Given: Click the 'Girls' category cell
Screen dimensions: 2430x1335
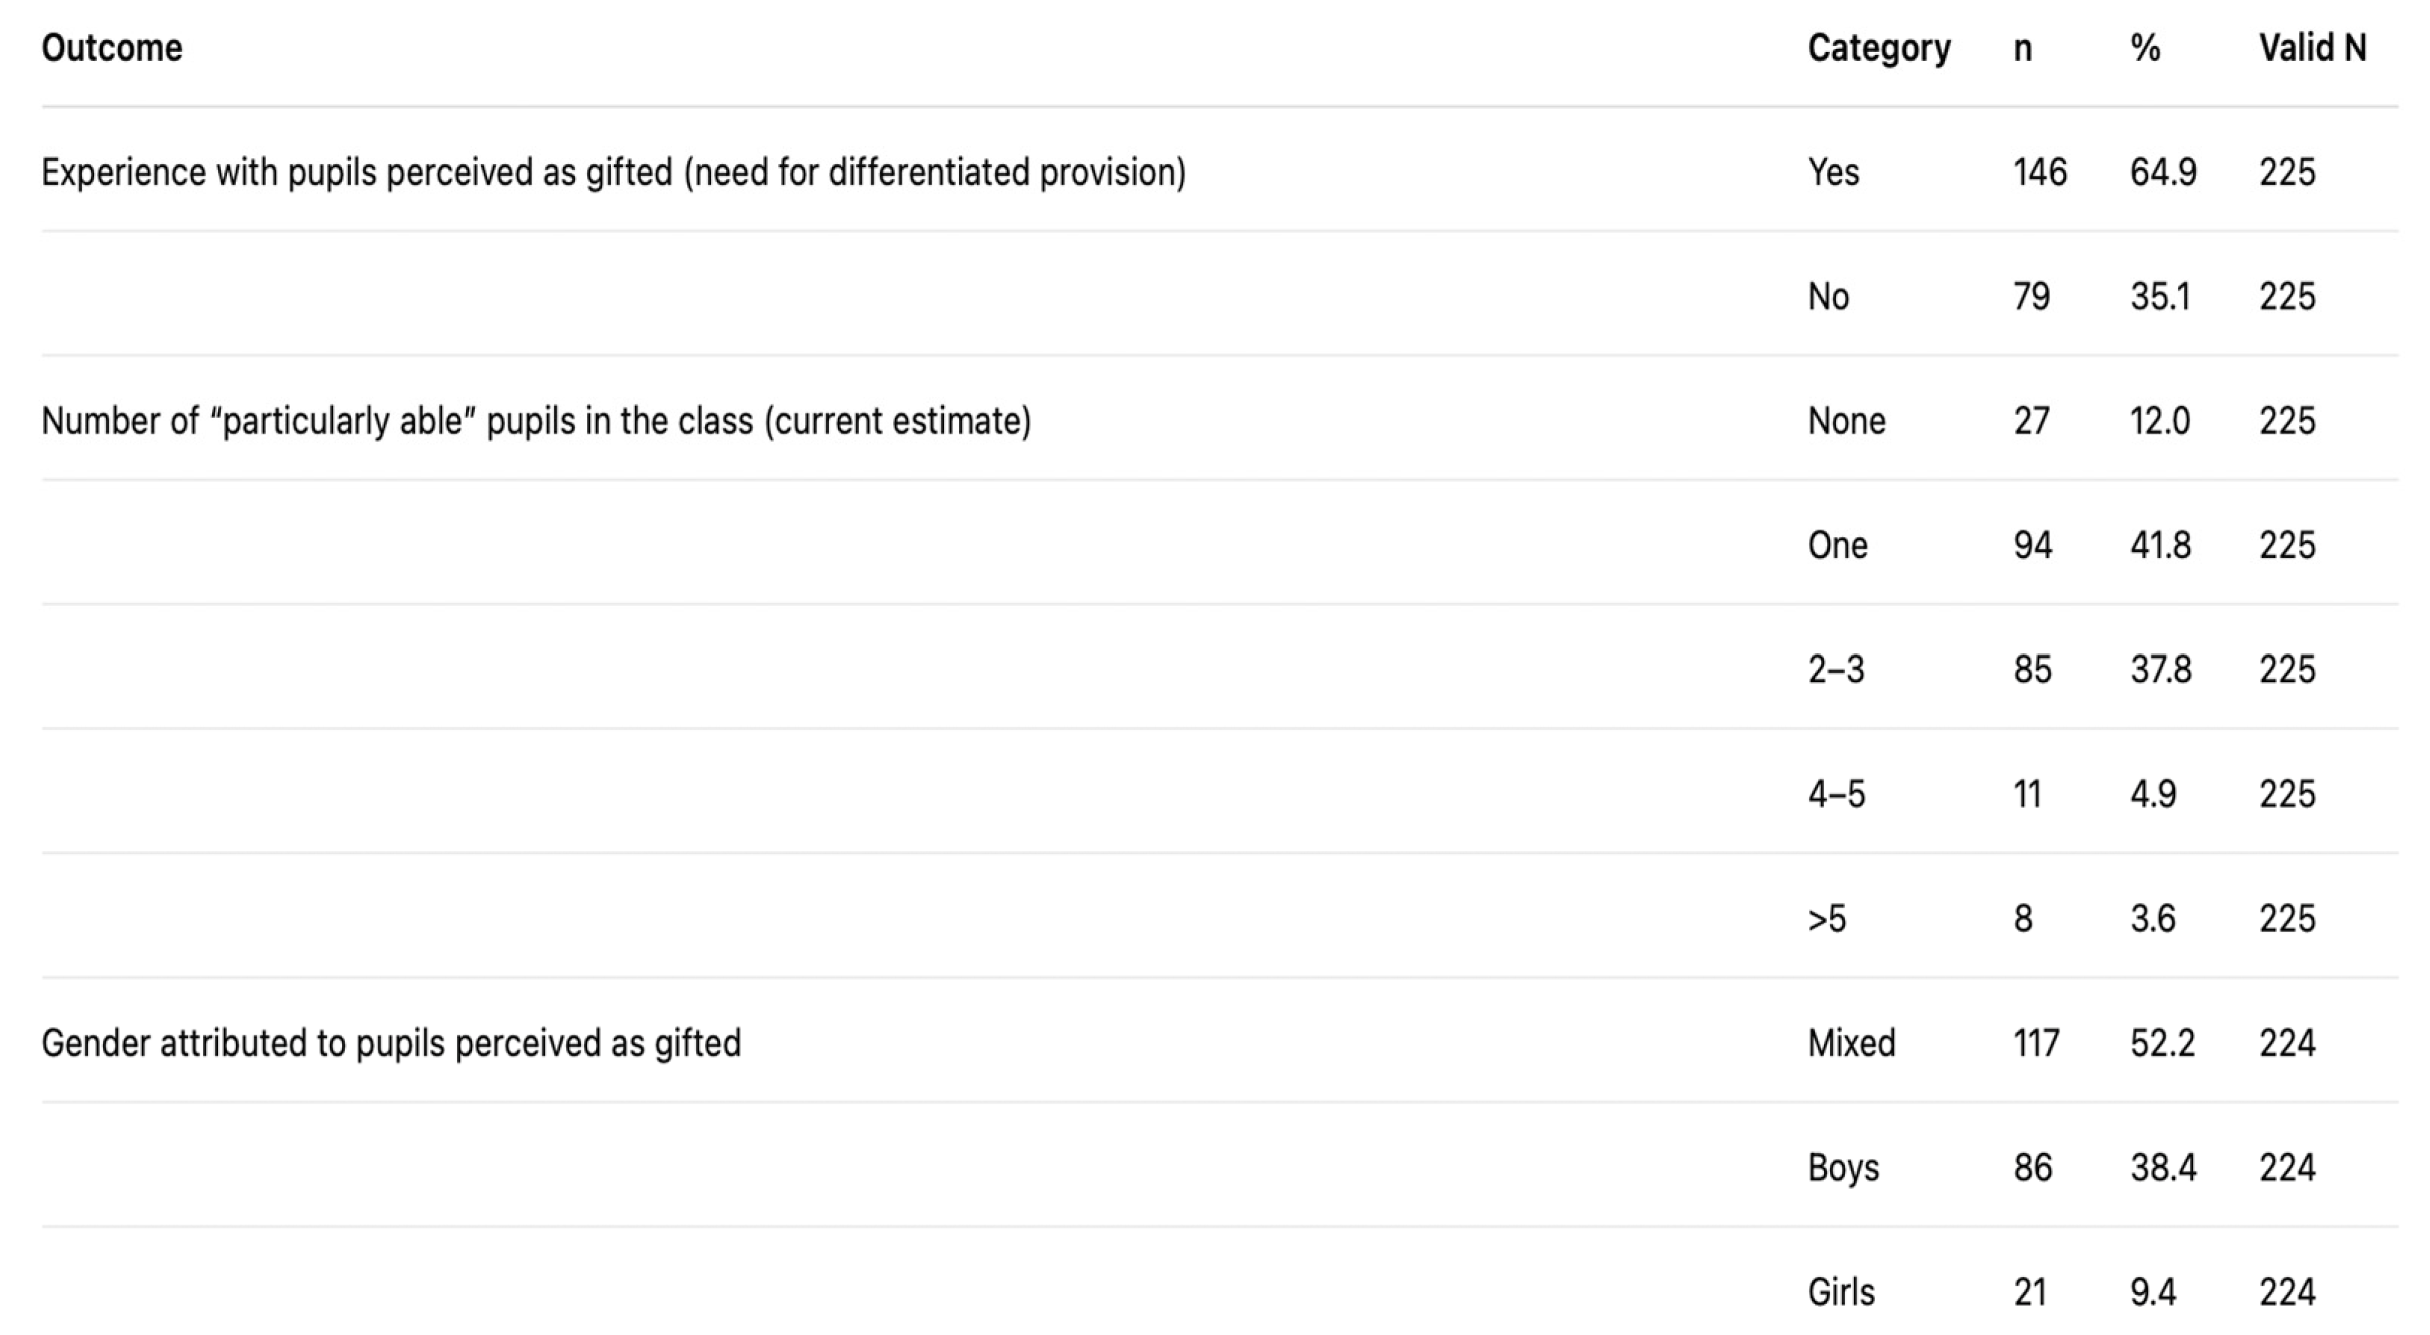Looking at the screenshot, I should point(1841,1292).
